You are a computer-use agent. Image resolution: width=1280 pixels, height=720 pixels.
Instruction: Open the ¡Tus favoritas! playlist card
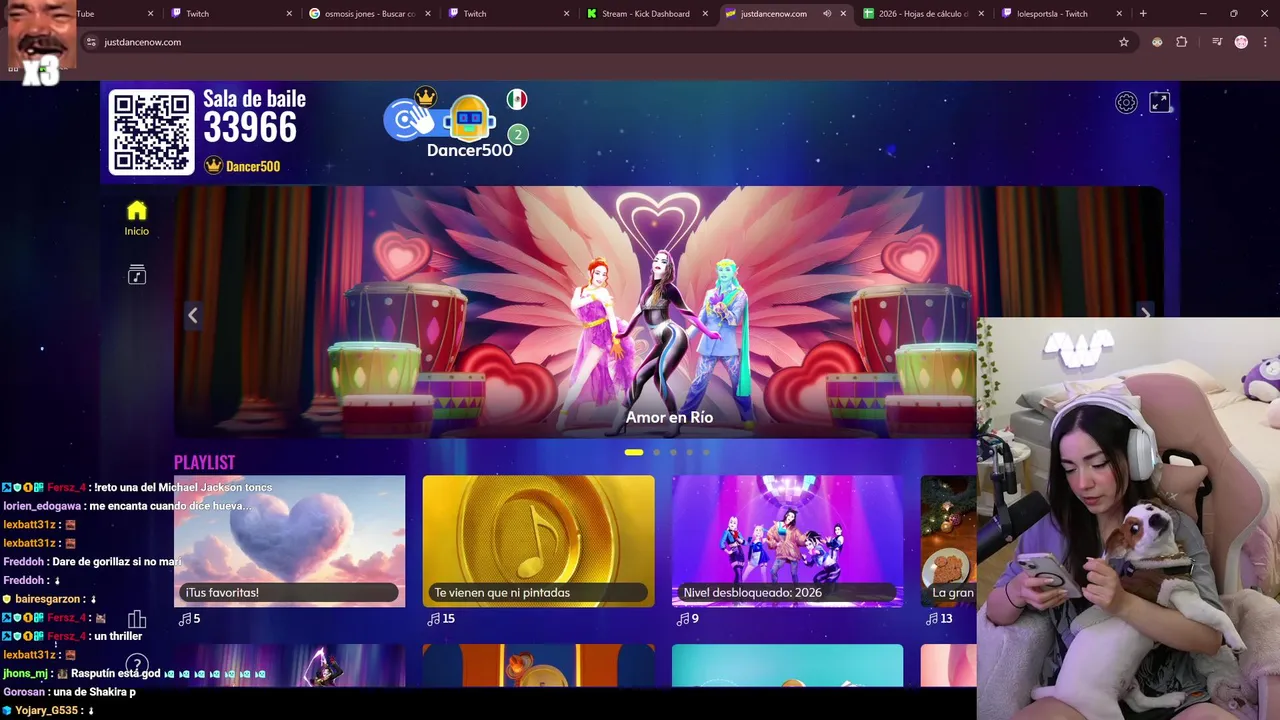(289, 541)
